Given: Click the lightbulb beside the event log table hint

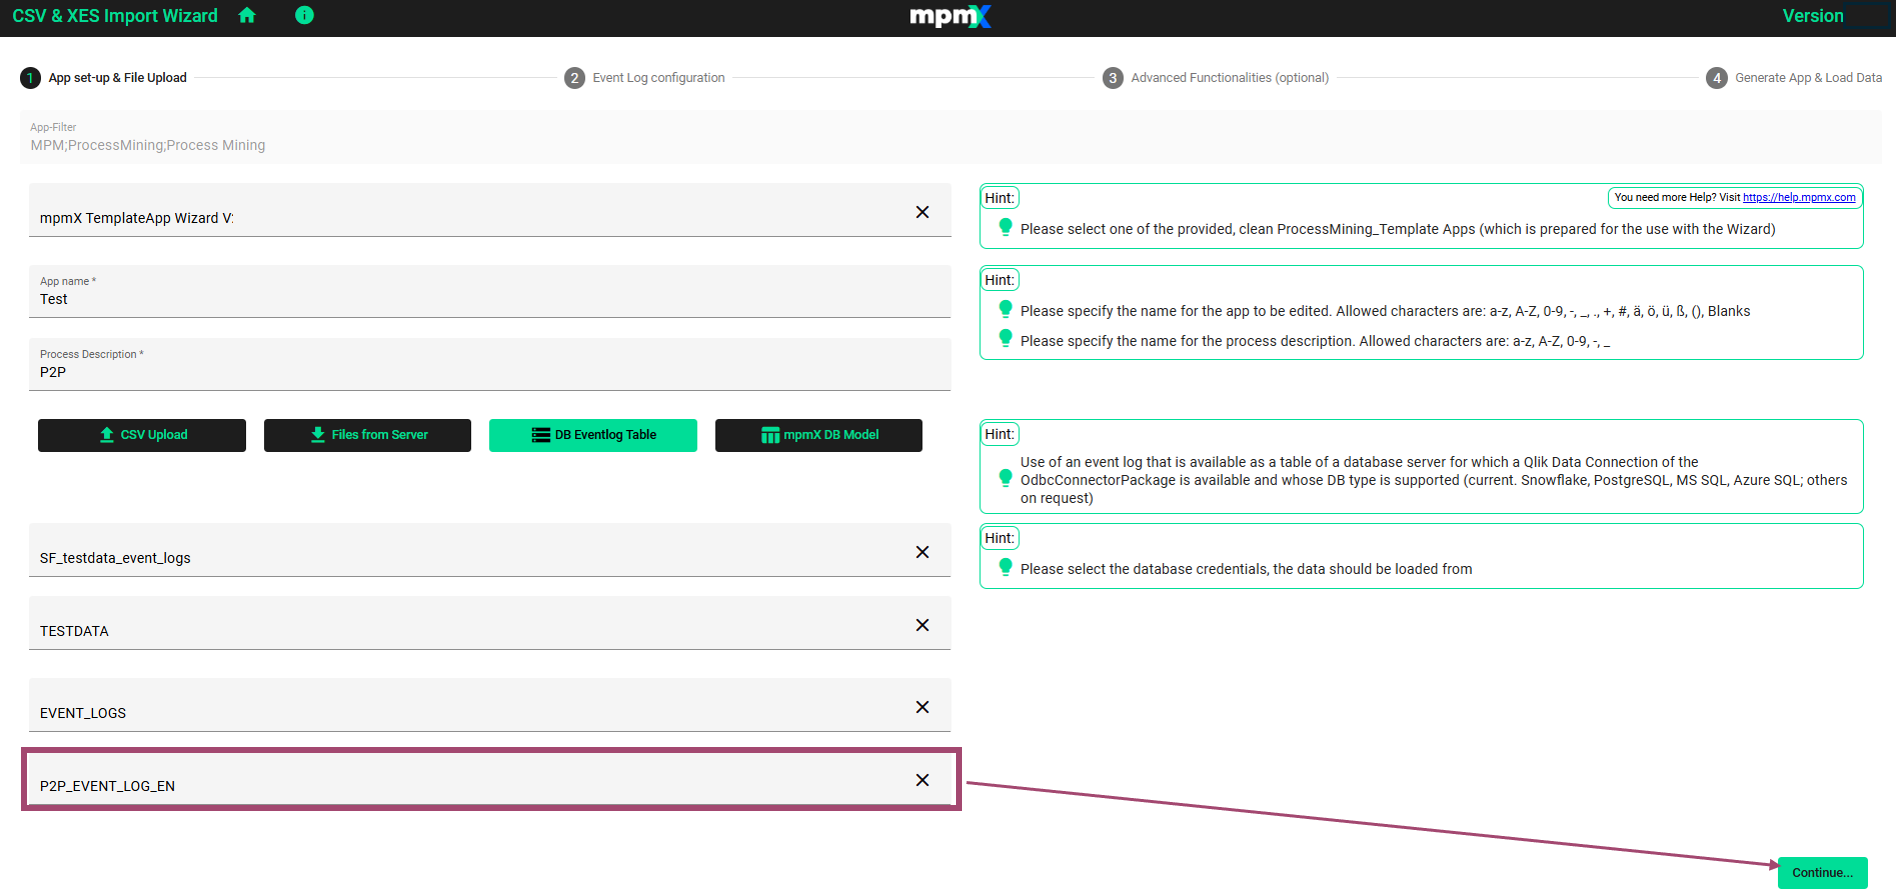Looking at the screenshot, I should pos(1005,478).
